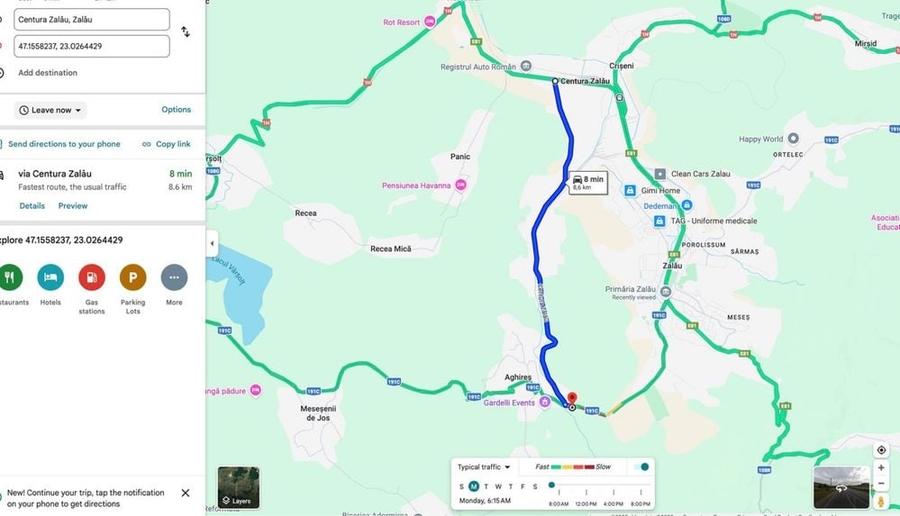
Task: Select Friday in traffic day picker
Action: click(522, 486)
